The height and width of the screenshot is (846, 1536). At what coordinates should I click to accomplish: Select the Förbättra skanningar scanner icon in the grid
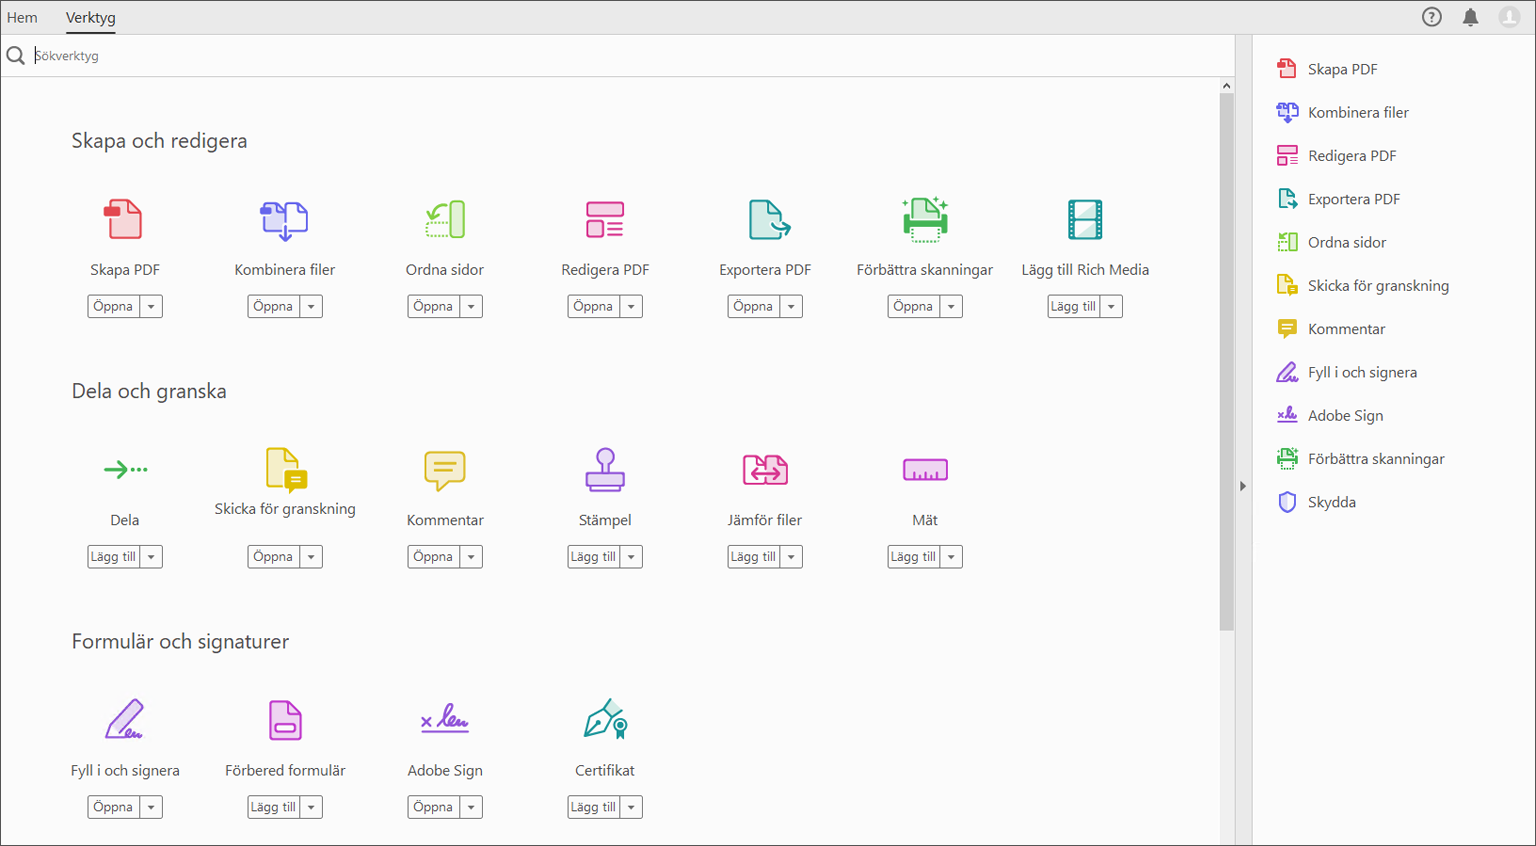[925, 220]
